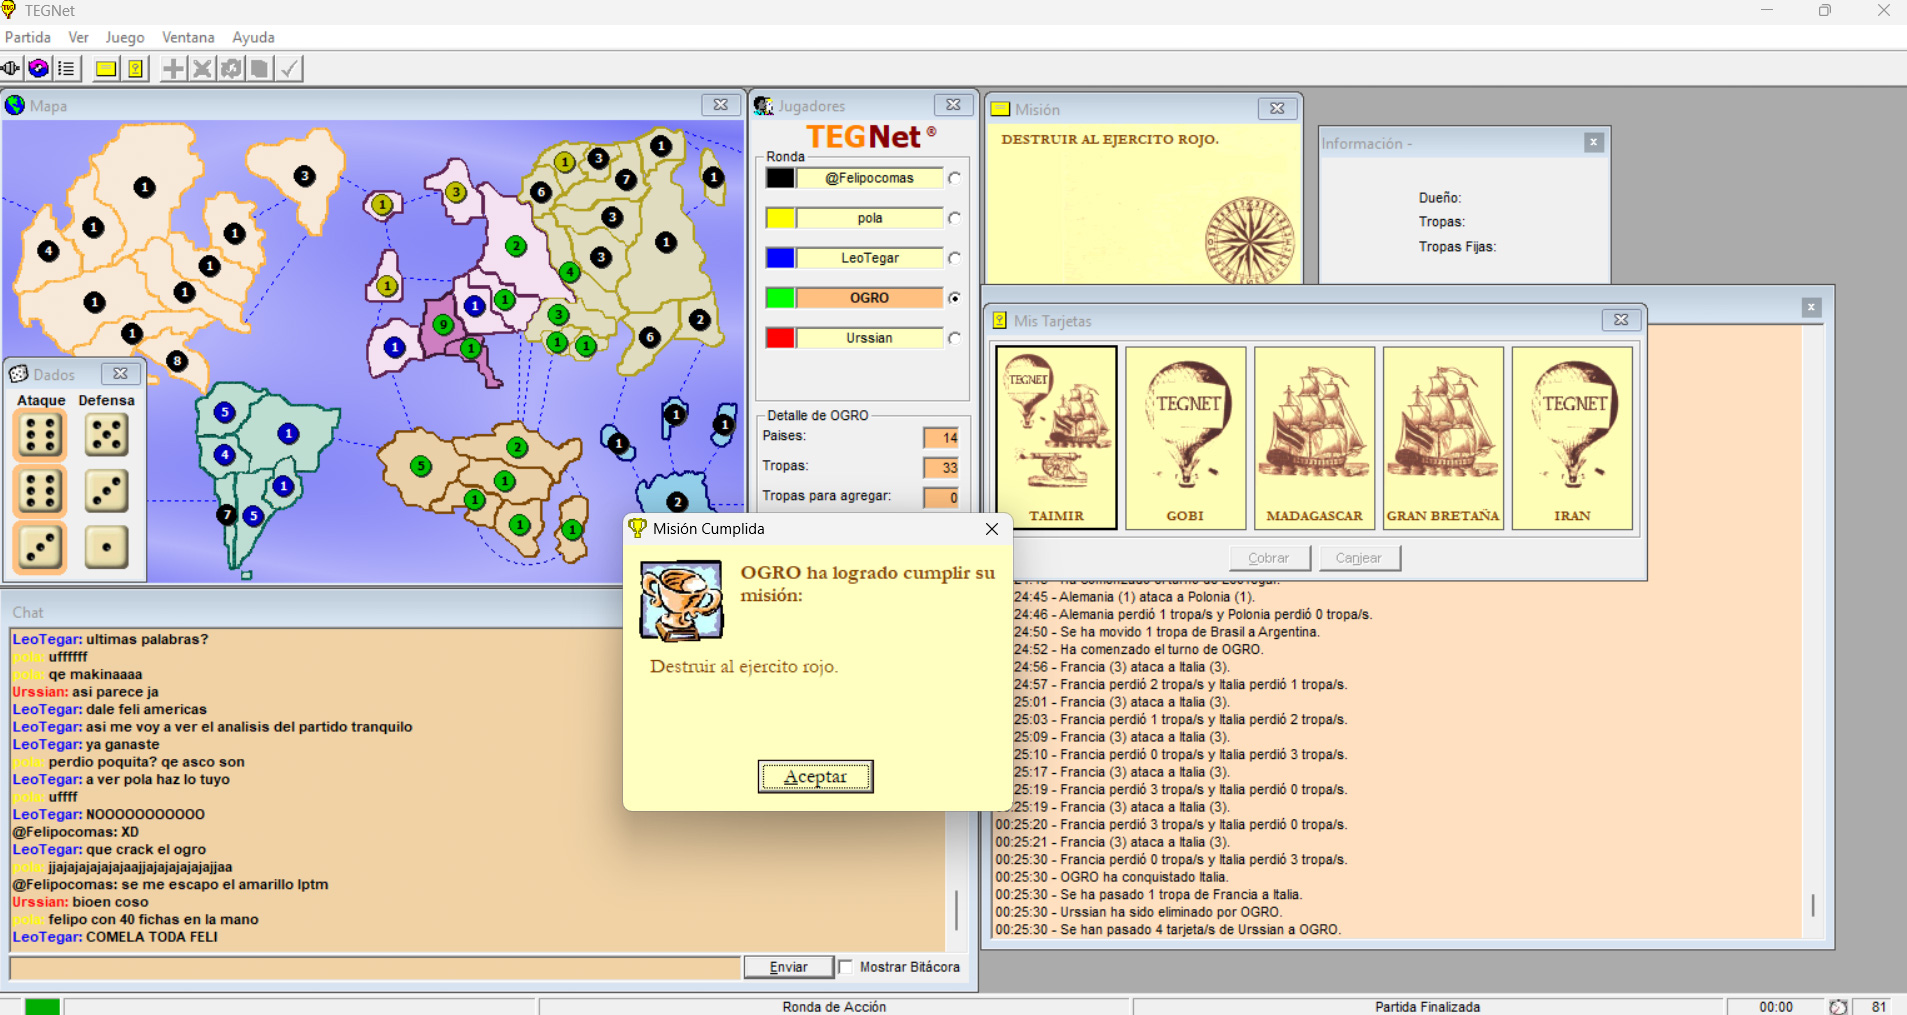Image resolution: width=1907 pixels, height=1015 pixels.
Task: Show the mission card from toolbar
Action: pyautogui.click(x=105, y=69)
